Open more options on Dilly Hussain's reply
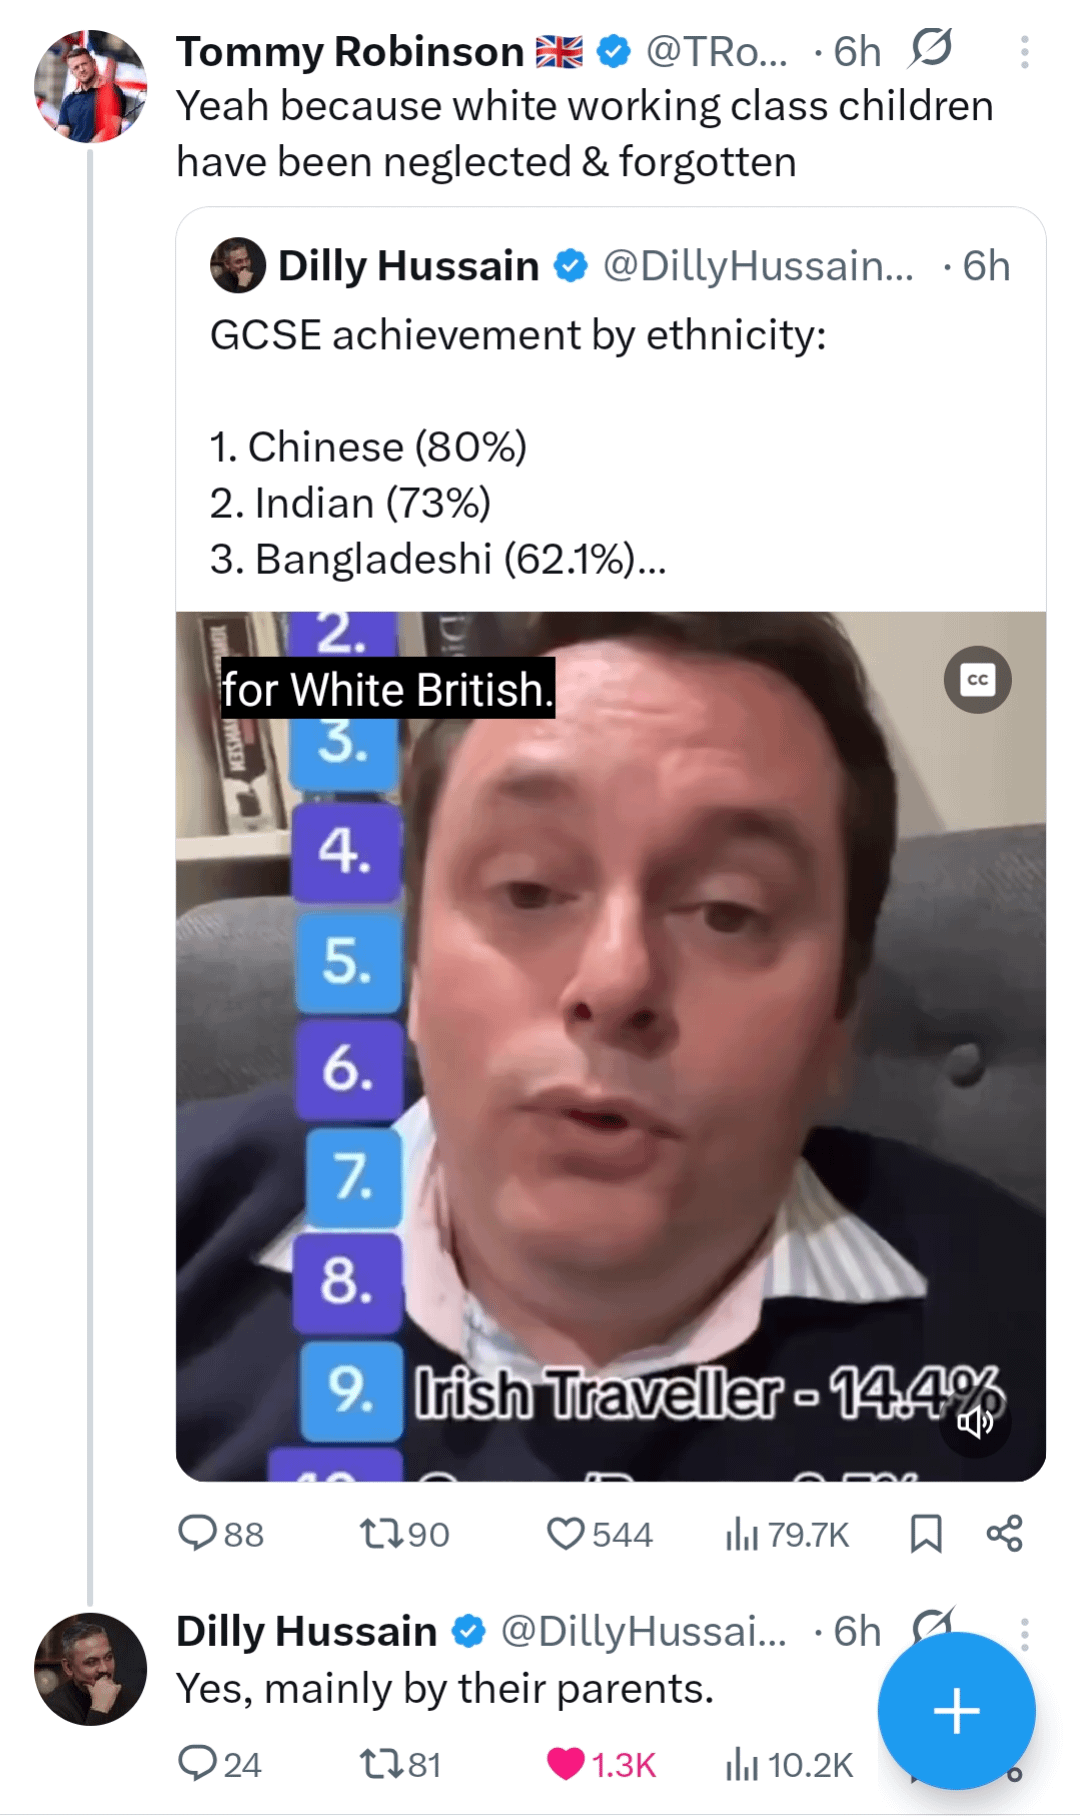Viewport: 1080px width, 1816px height. point(1024,1633)
